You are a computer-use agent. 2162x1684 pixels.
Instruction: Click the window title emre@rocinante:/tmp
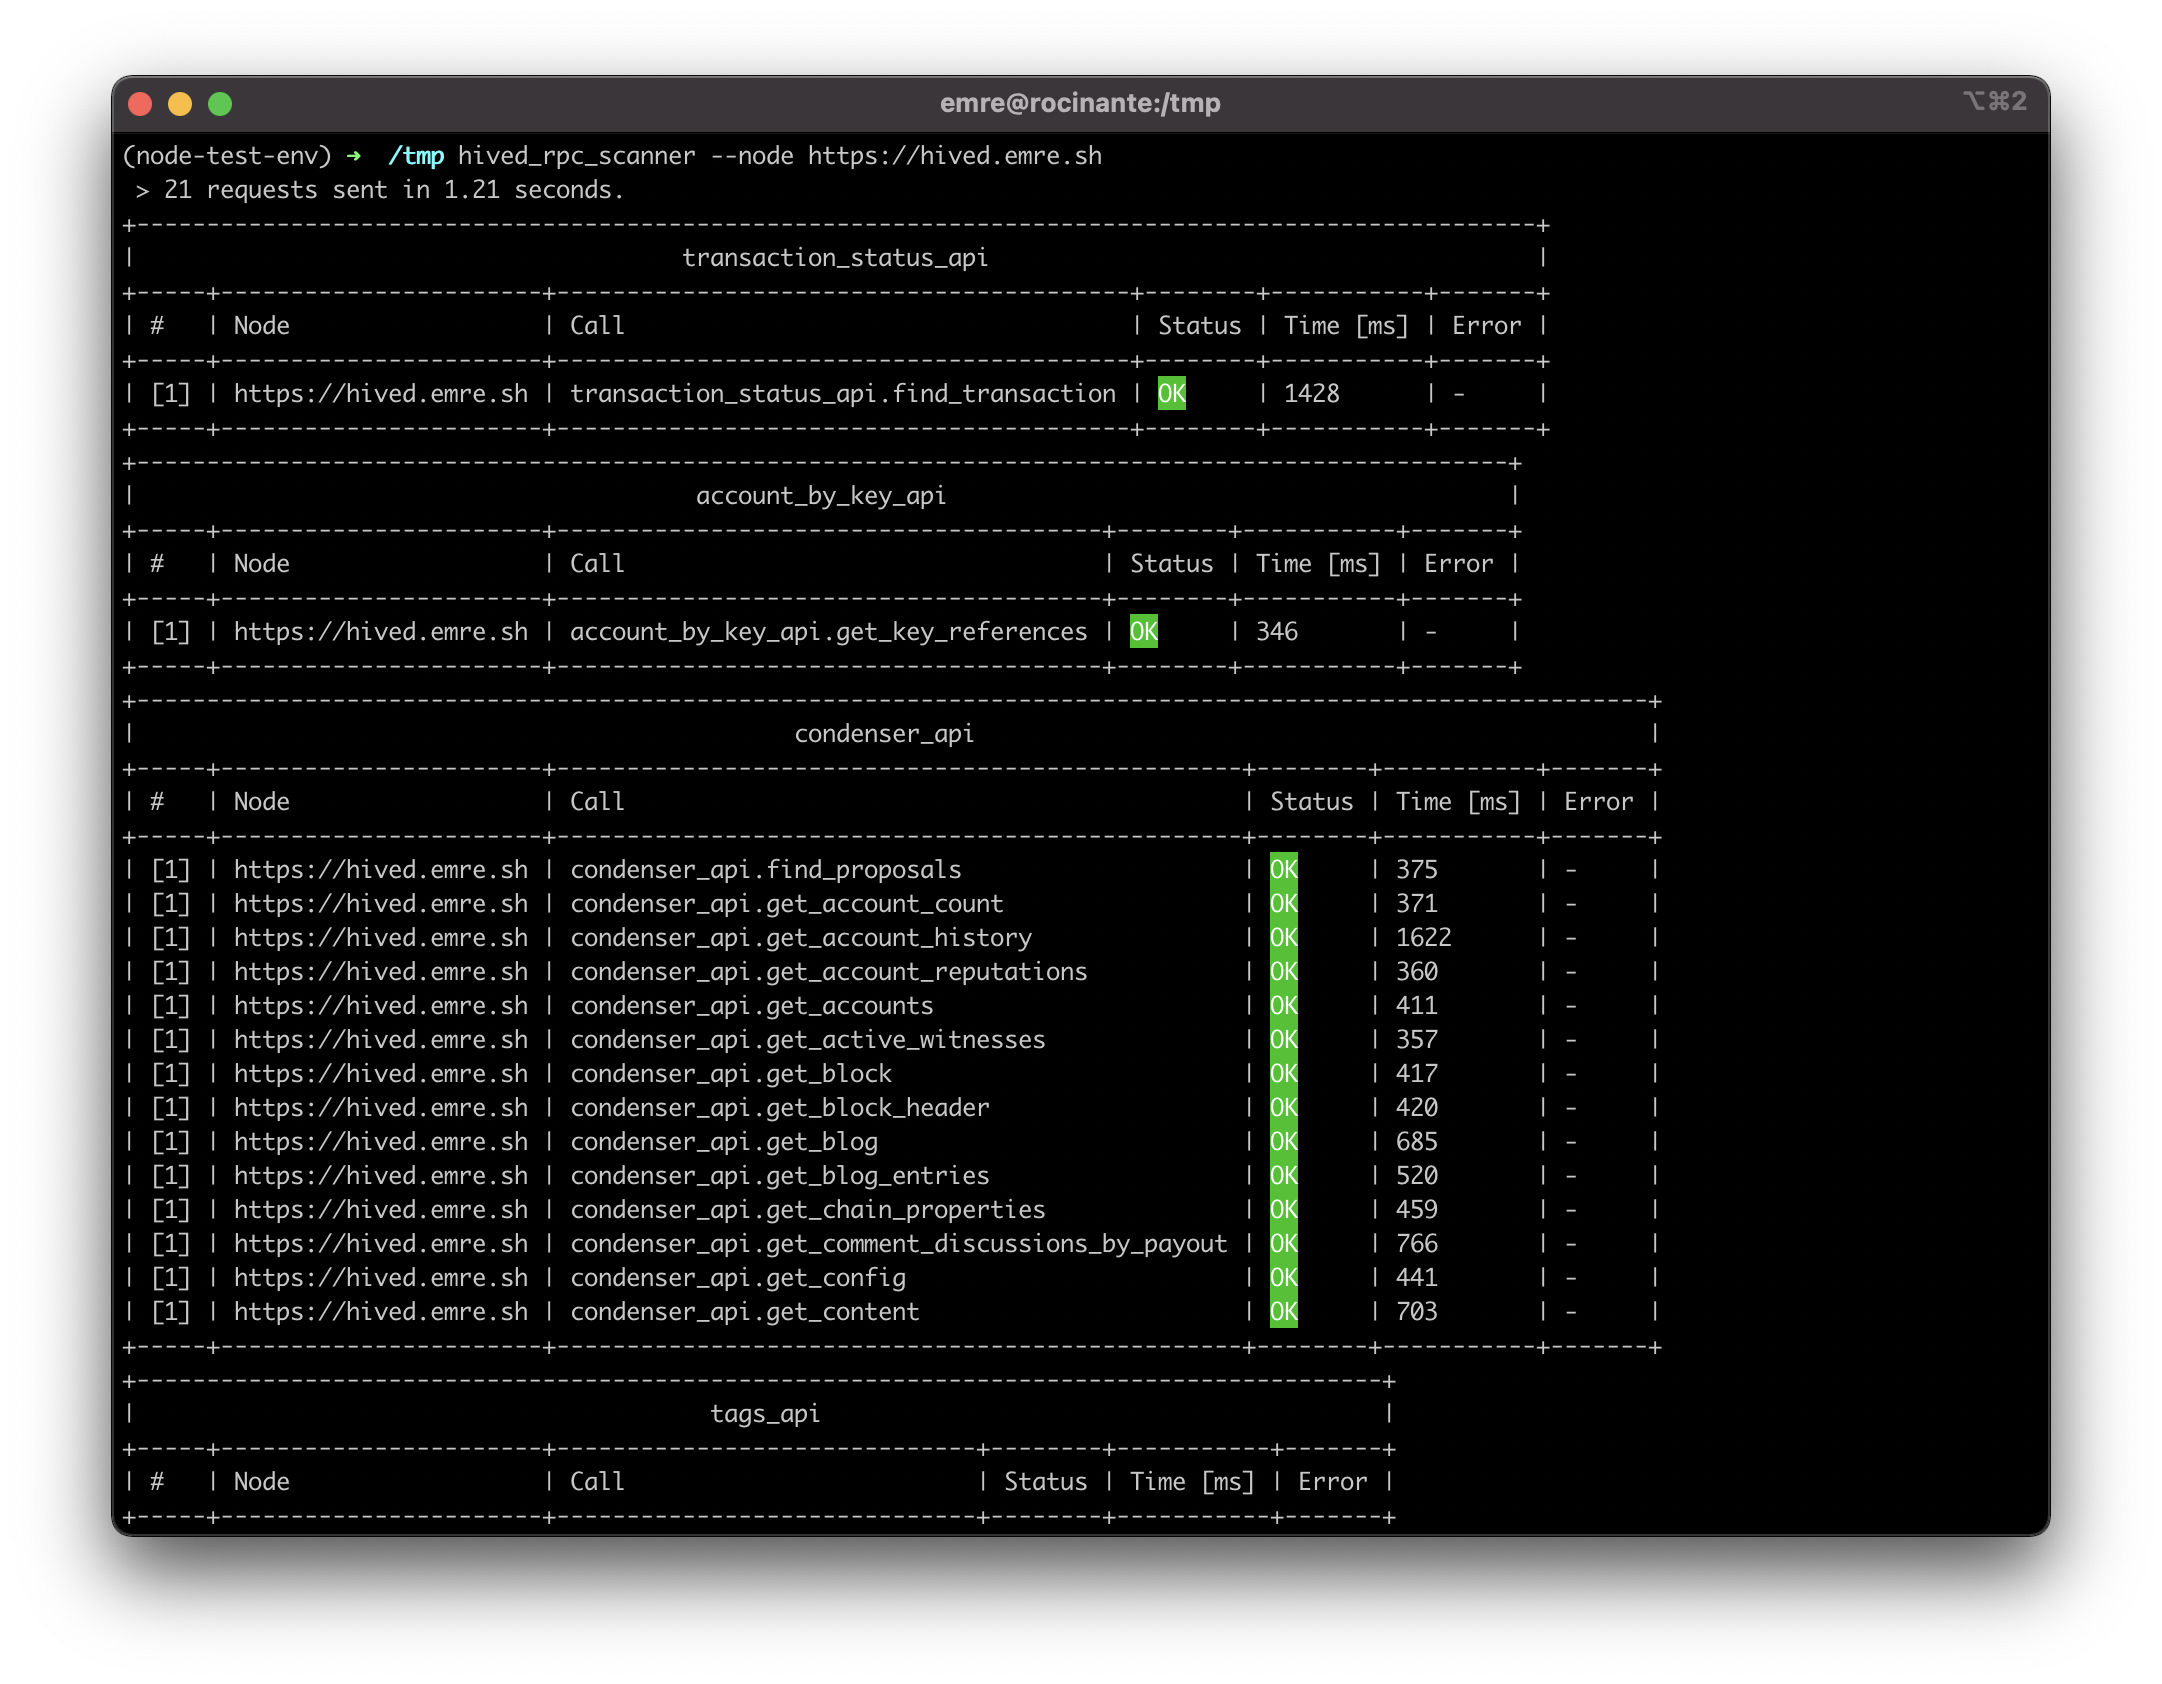[x=1080, y=103]
